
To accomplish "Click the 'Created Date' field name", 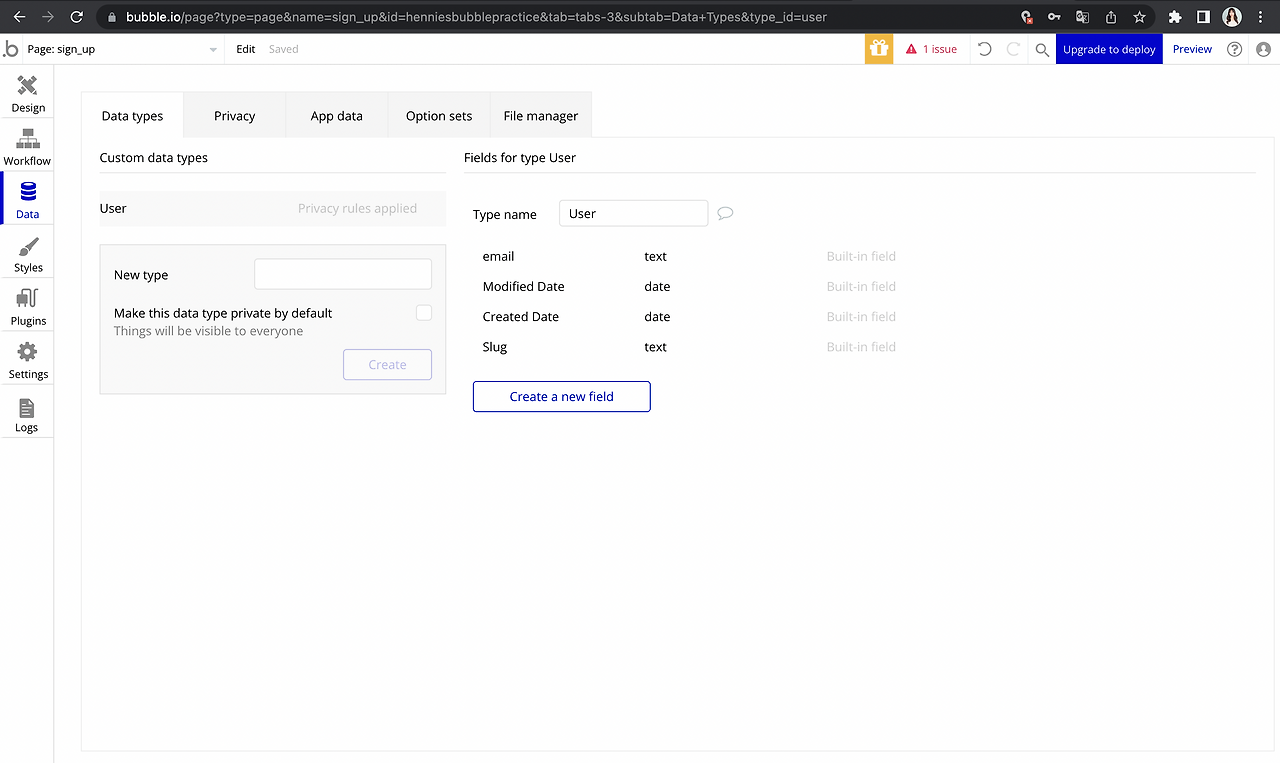I will tap(521, 316).
